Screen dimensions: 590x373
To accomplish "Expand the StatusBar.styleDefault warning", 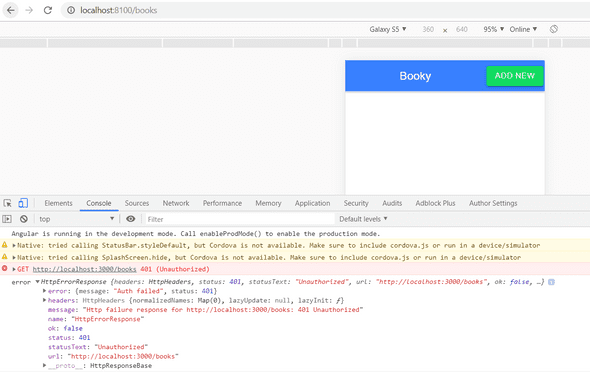I will click(14, 245).
